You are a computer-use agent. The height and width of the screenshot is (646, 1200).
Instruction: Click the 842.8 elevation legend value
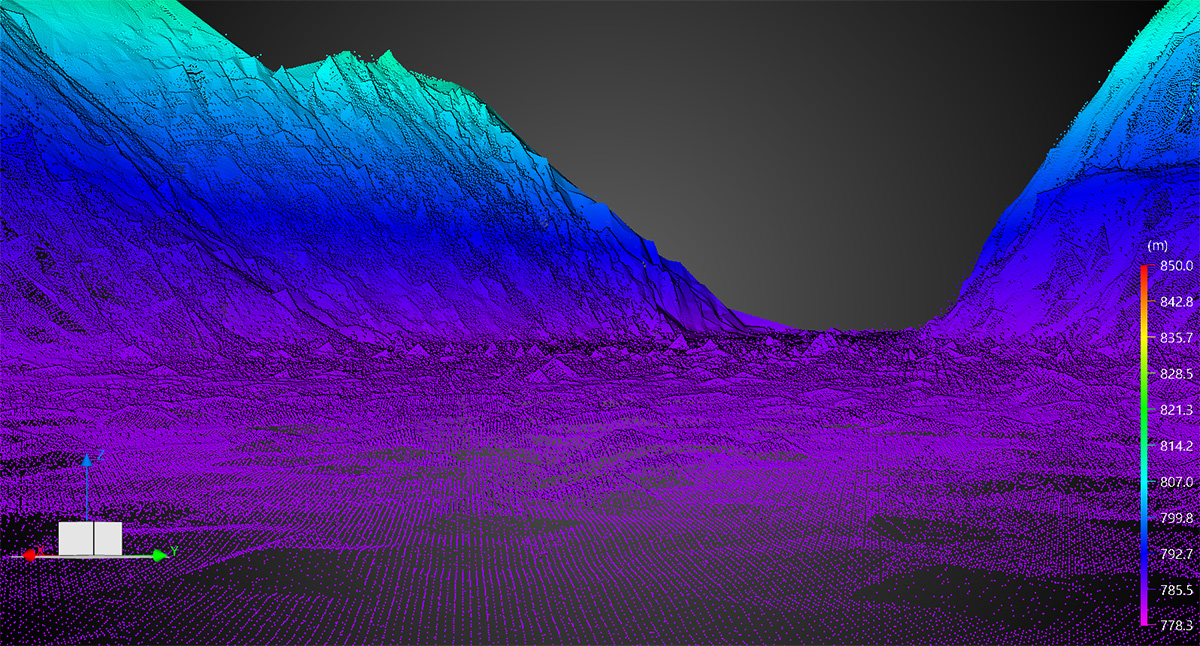point(1175,302)
